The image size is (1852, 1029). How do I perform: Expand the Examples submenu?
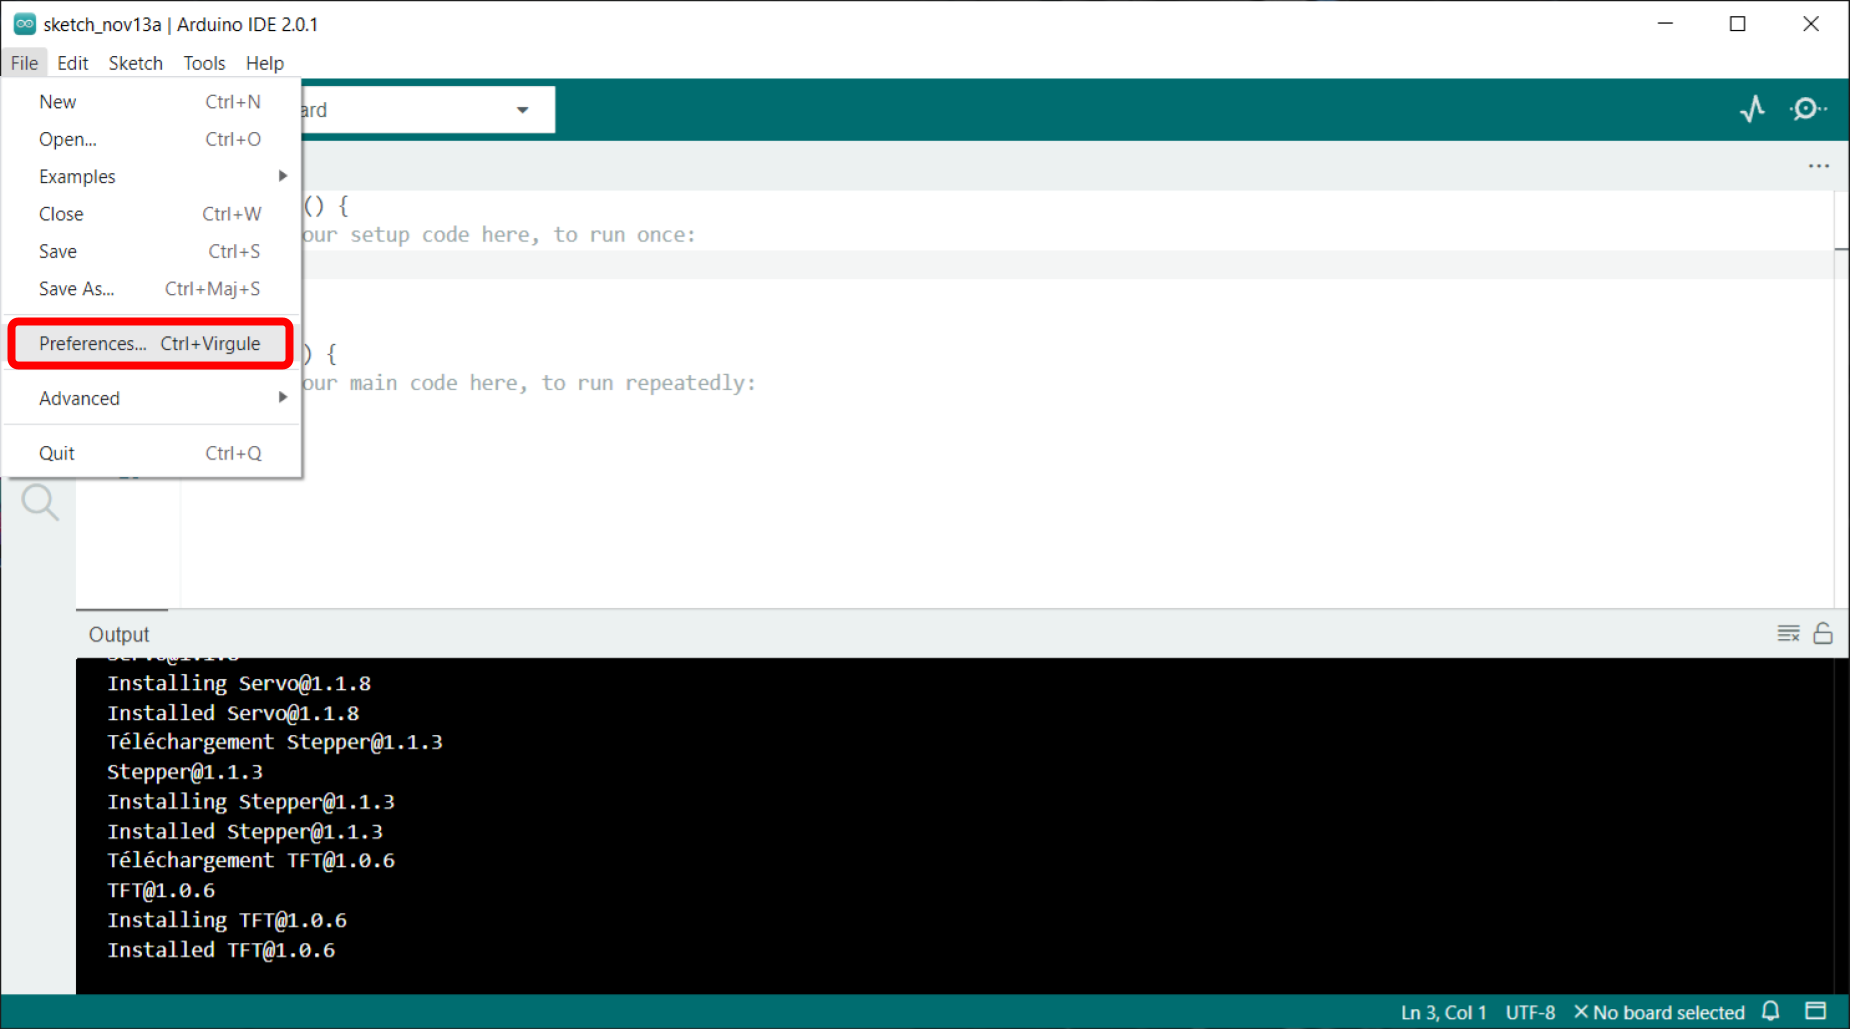pos(77,176)
